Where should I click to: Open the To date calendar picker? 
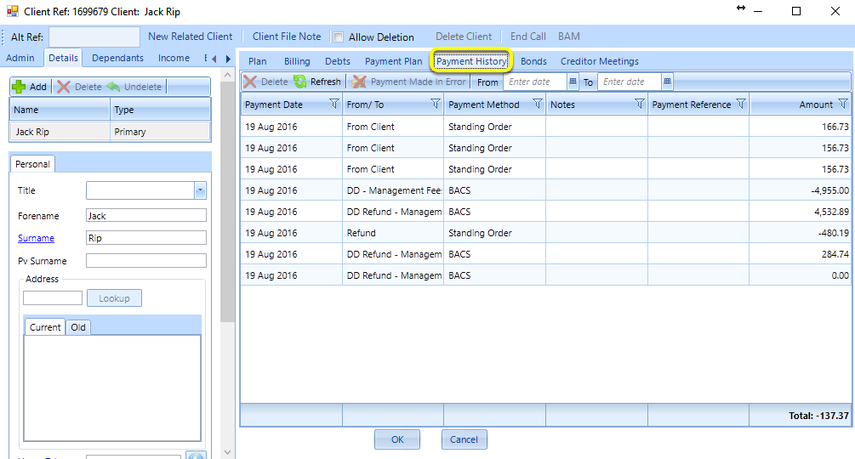(667, 82)
